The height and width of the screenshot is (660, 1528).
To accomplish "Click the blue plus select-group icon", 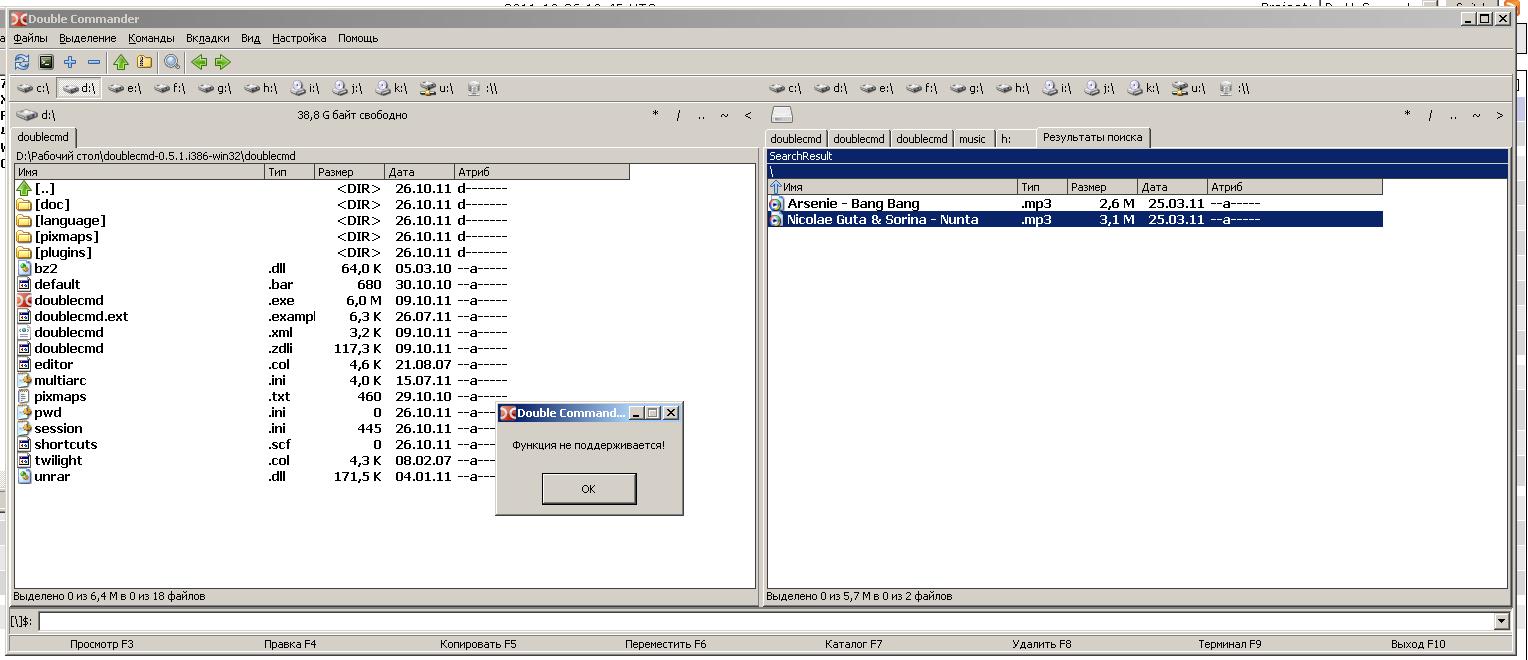I will [x=70, y=62].
